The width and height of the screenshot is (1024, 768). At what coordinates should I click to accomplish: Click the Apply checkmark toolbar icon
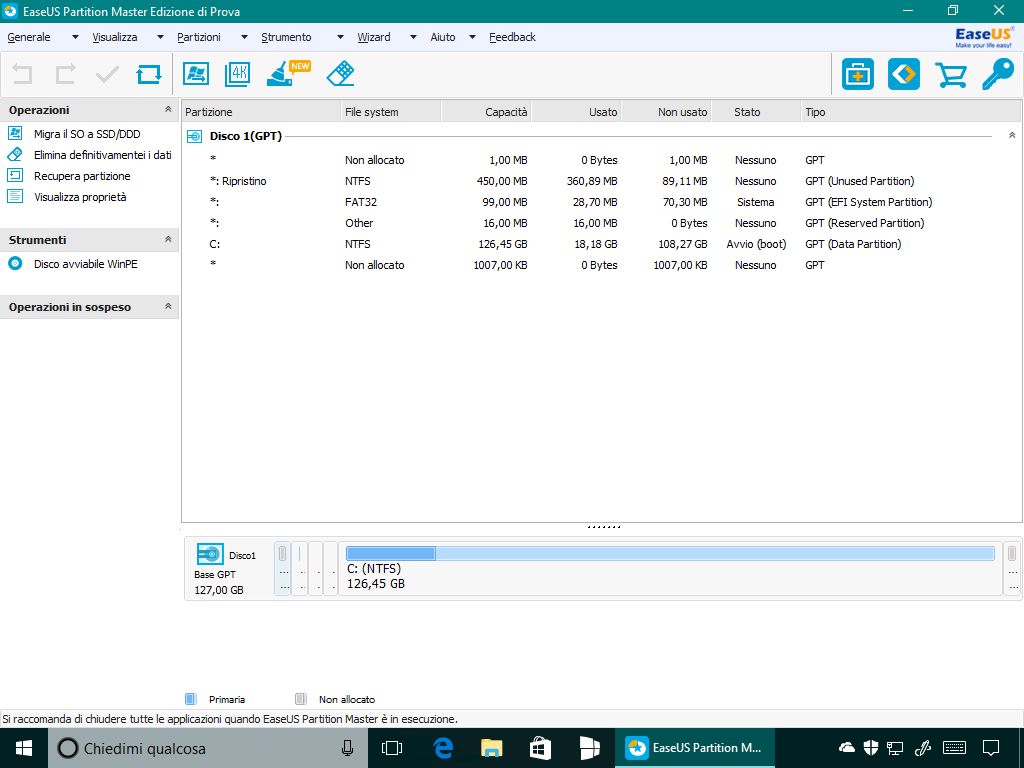click(107, 74)
